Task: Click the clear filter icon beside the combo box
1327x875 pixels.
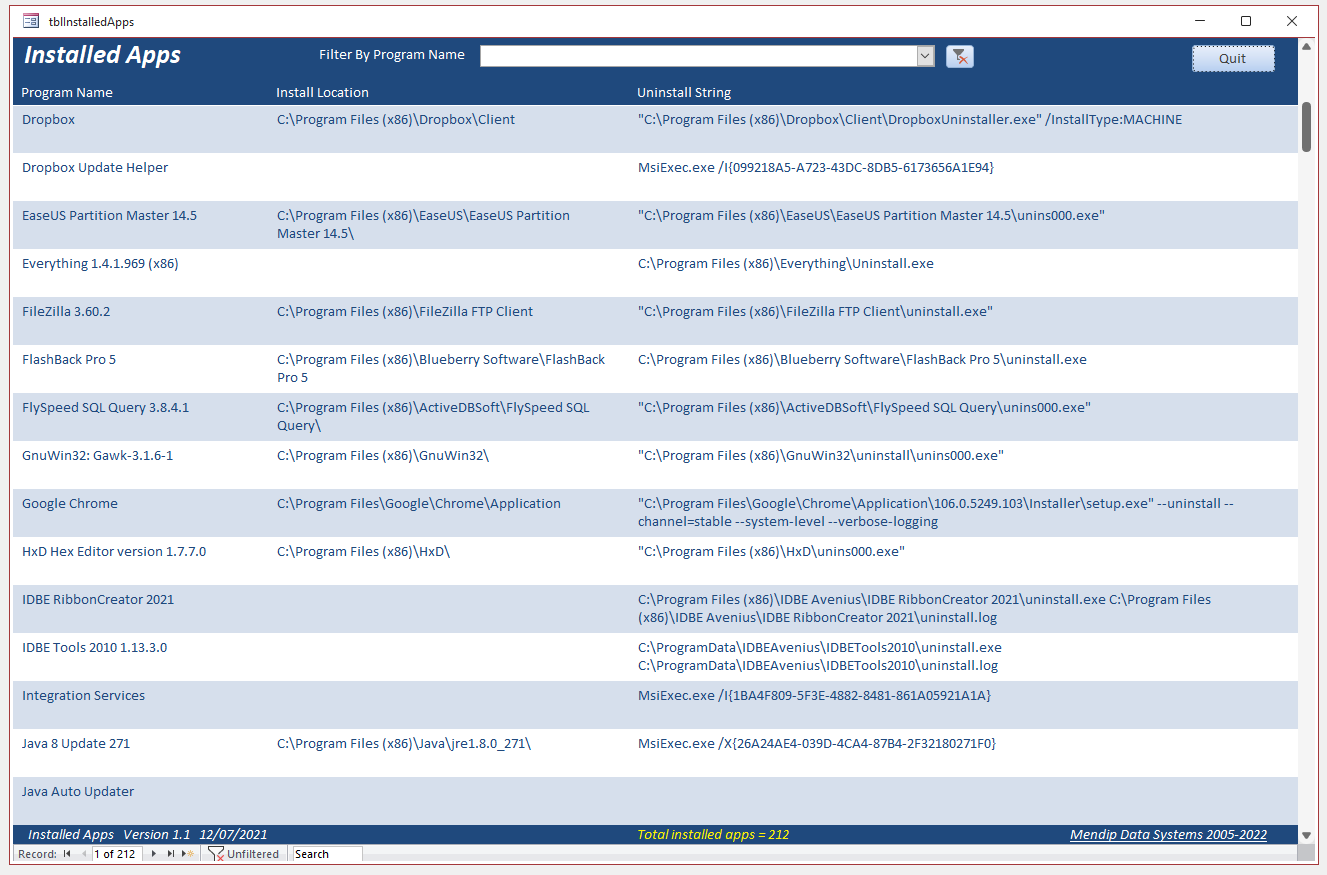Action: pos(960,56)
